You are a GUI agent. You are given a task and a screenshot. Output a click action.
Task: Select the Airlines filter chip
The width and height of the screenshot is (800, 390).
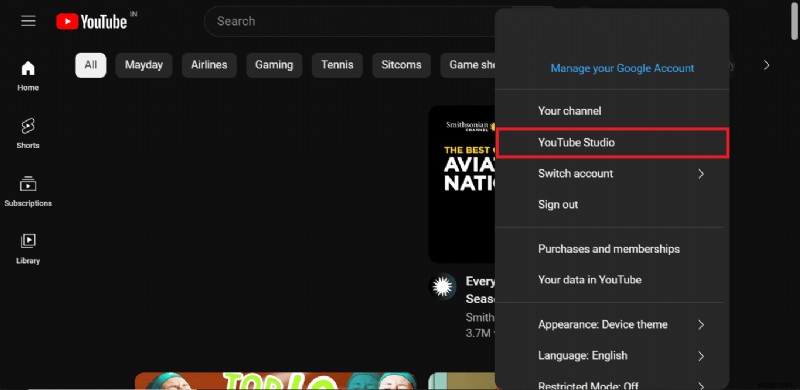pyautogui.click(x=209, y=65)
